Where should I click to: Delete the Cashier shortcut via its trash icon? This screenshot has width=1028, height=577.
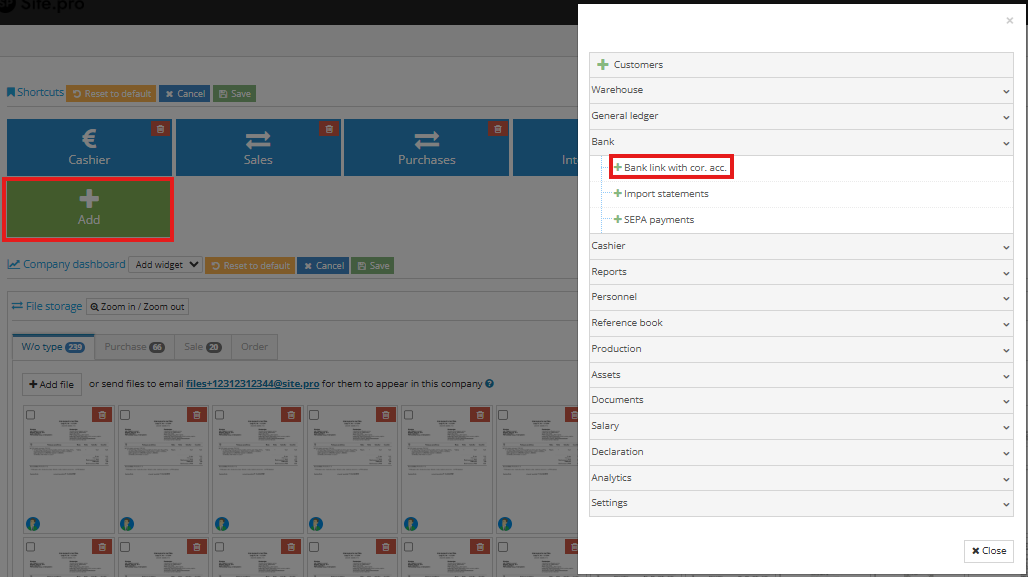(160, 128)
